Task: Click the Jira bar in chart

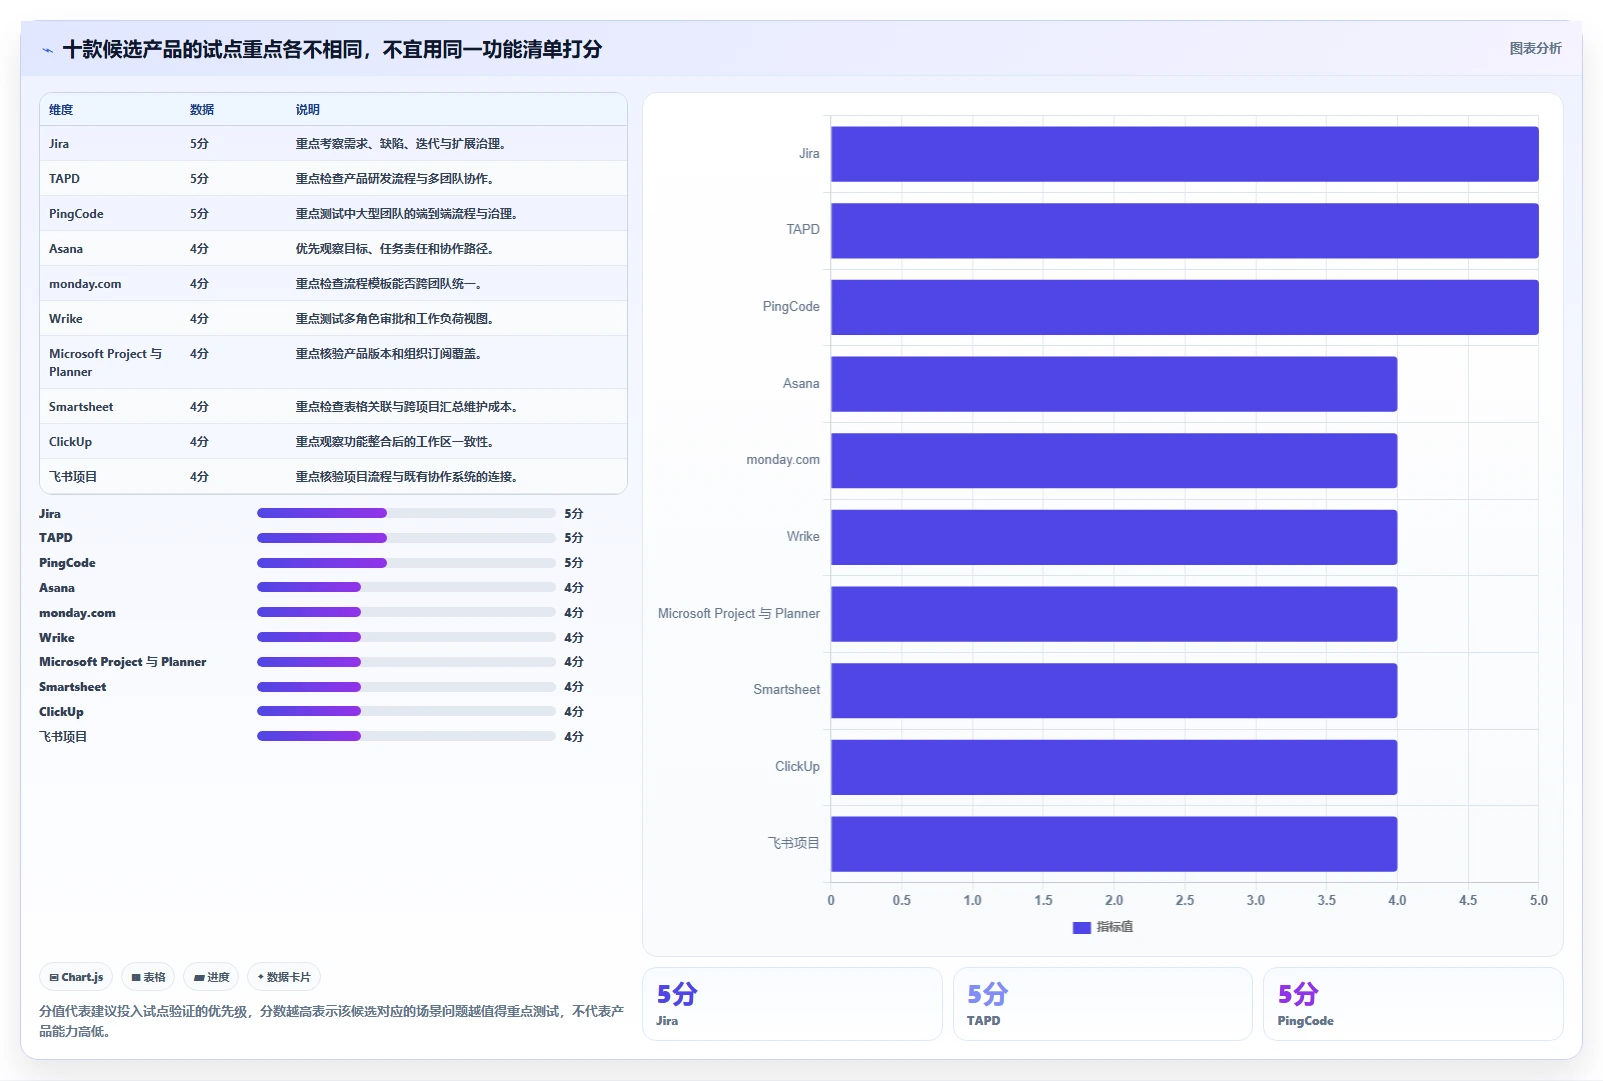Action: (1185, 154)
